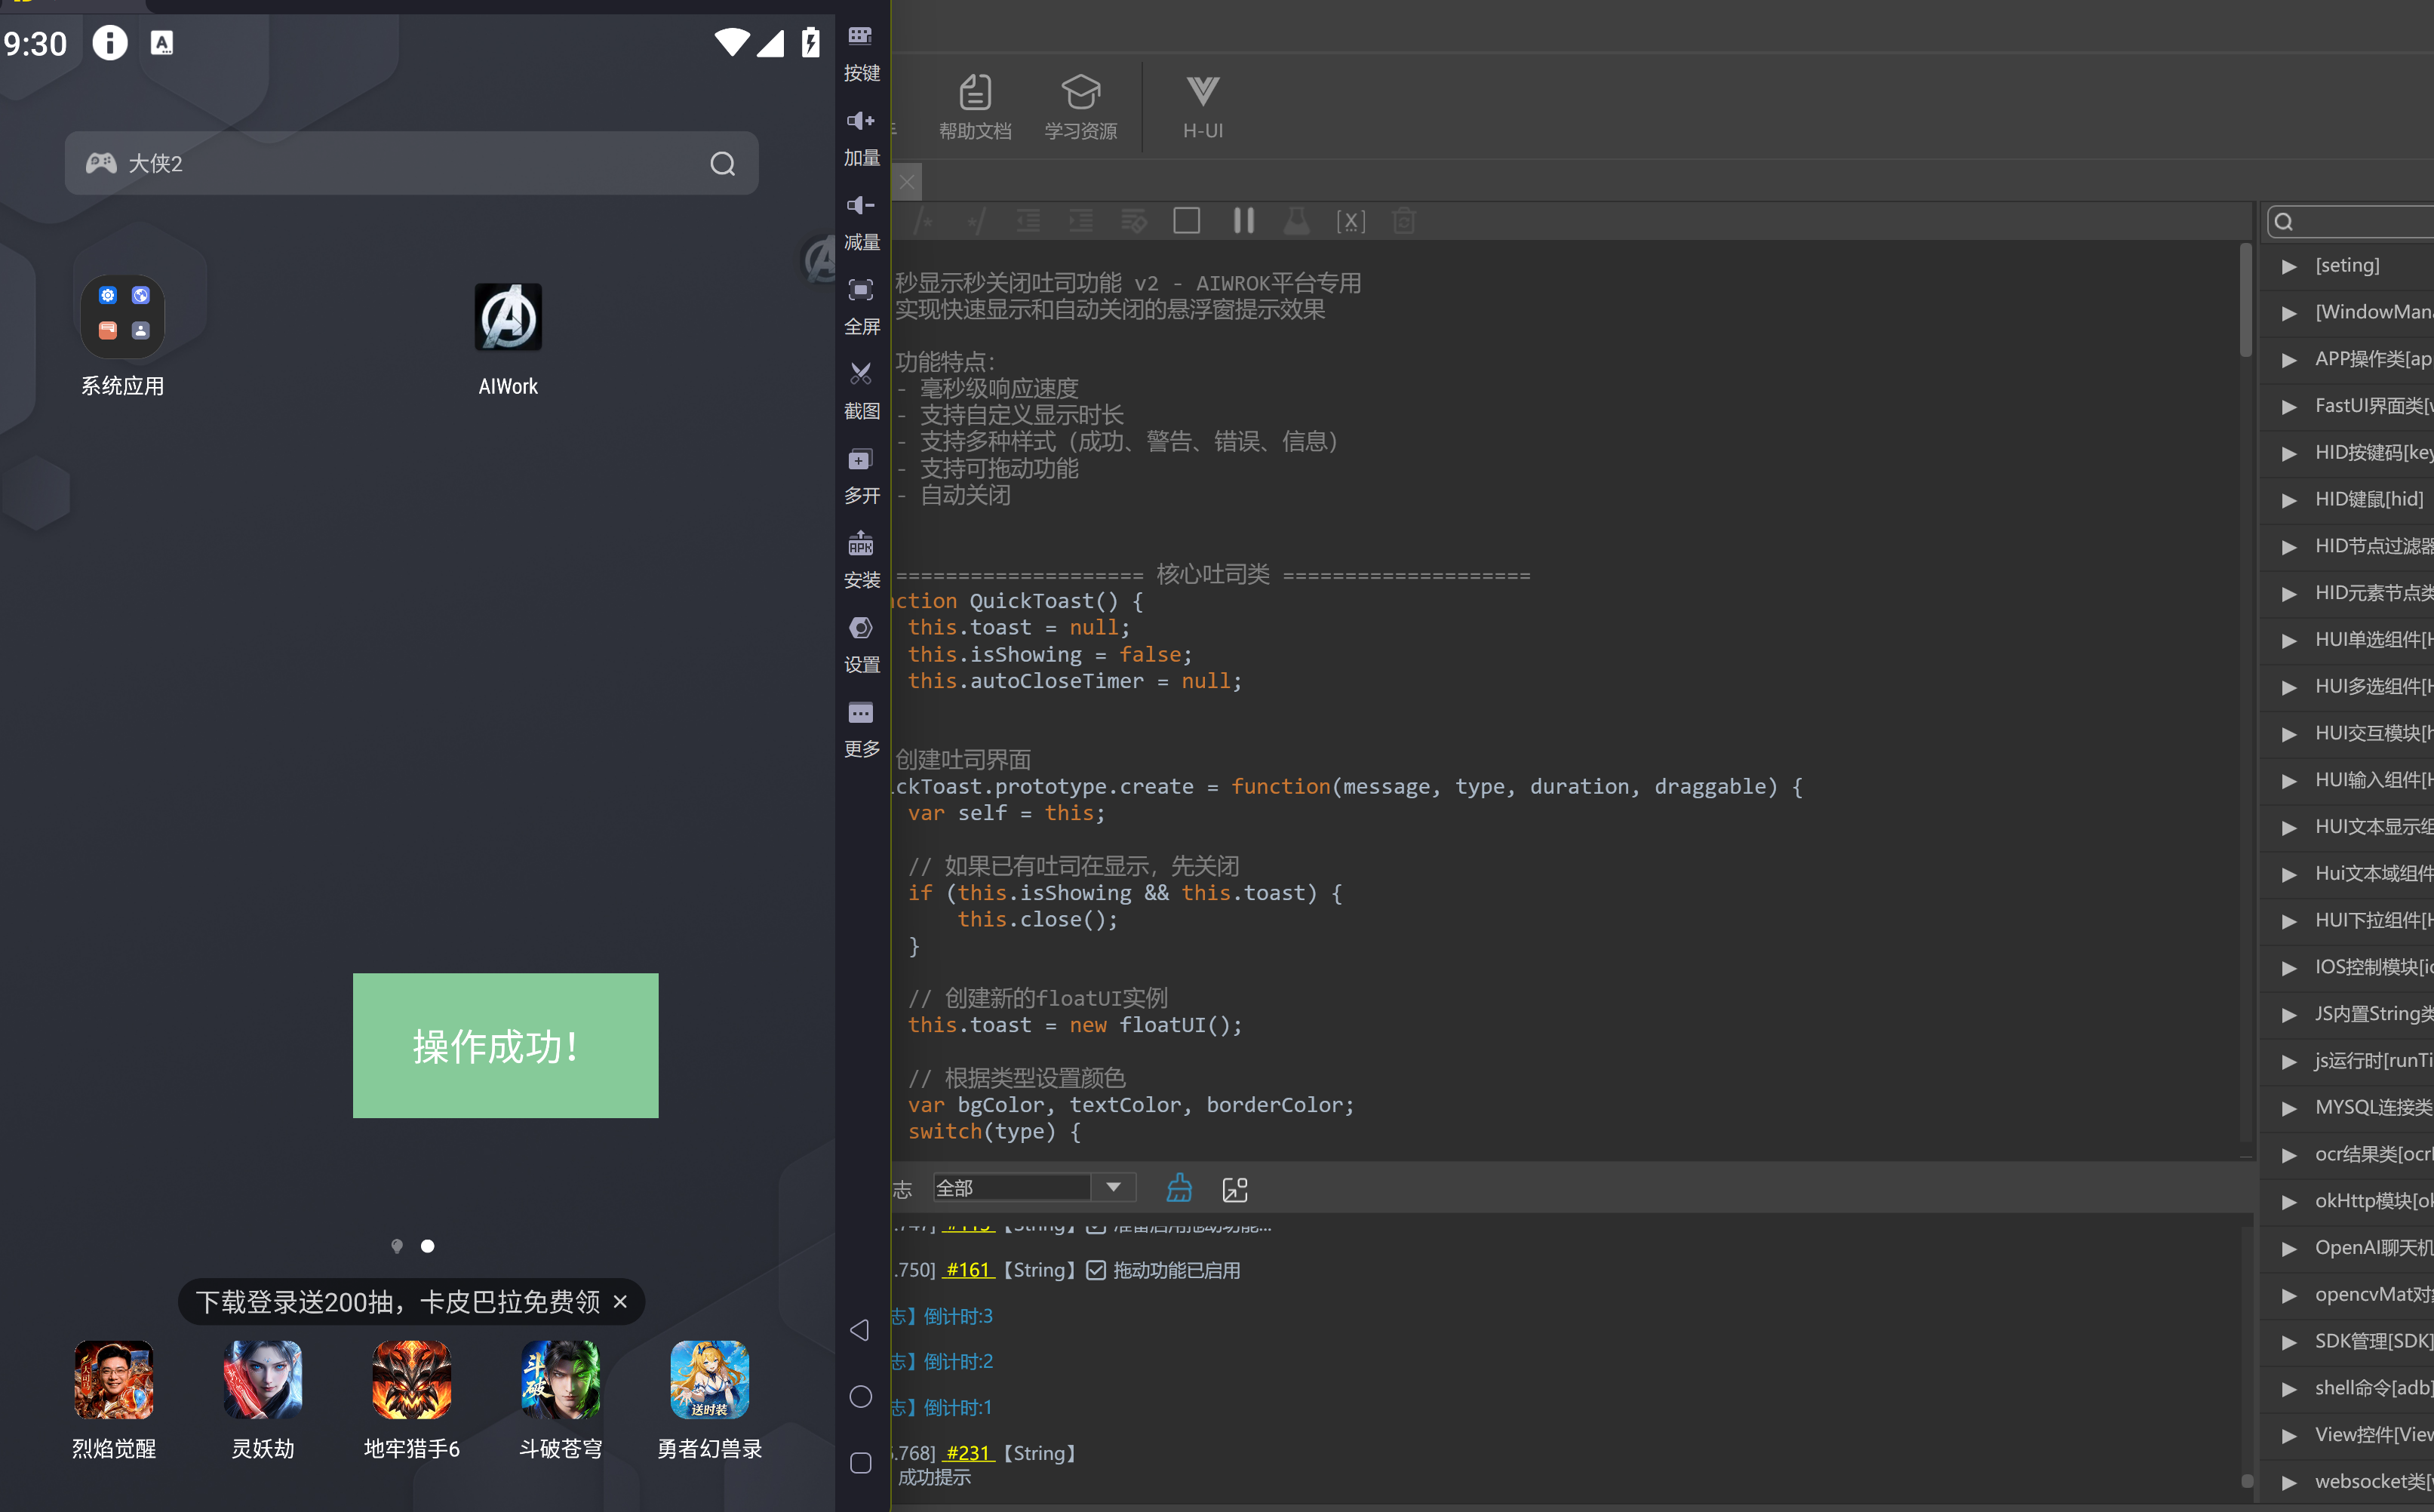Pause the script with the pause icon

[1243, 220]
